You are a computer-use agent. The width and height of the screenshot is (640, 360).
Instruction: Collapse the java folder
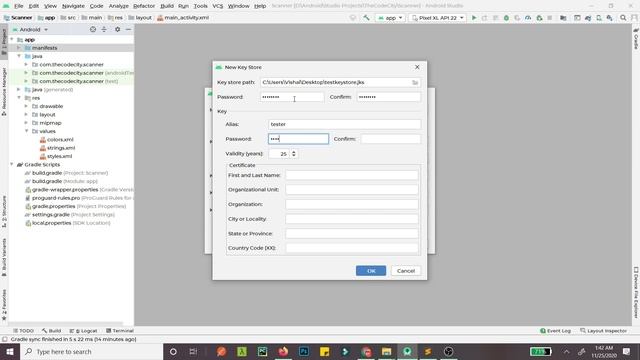(x=19, y=56)
